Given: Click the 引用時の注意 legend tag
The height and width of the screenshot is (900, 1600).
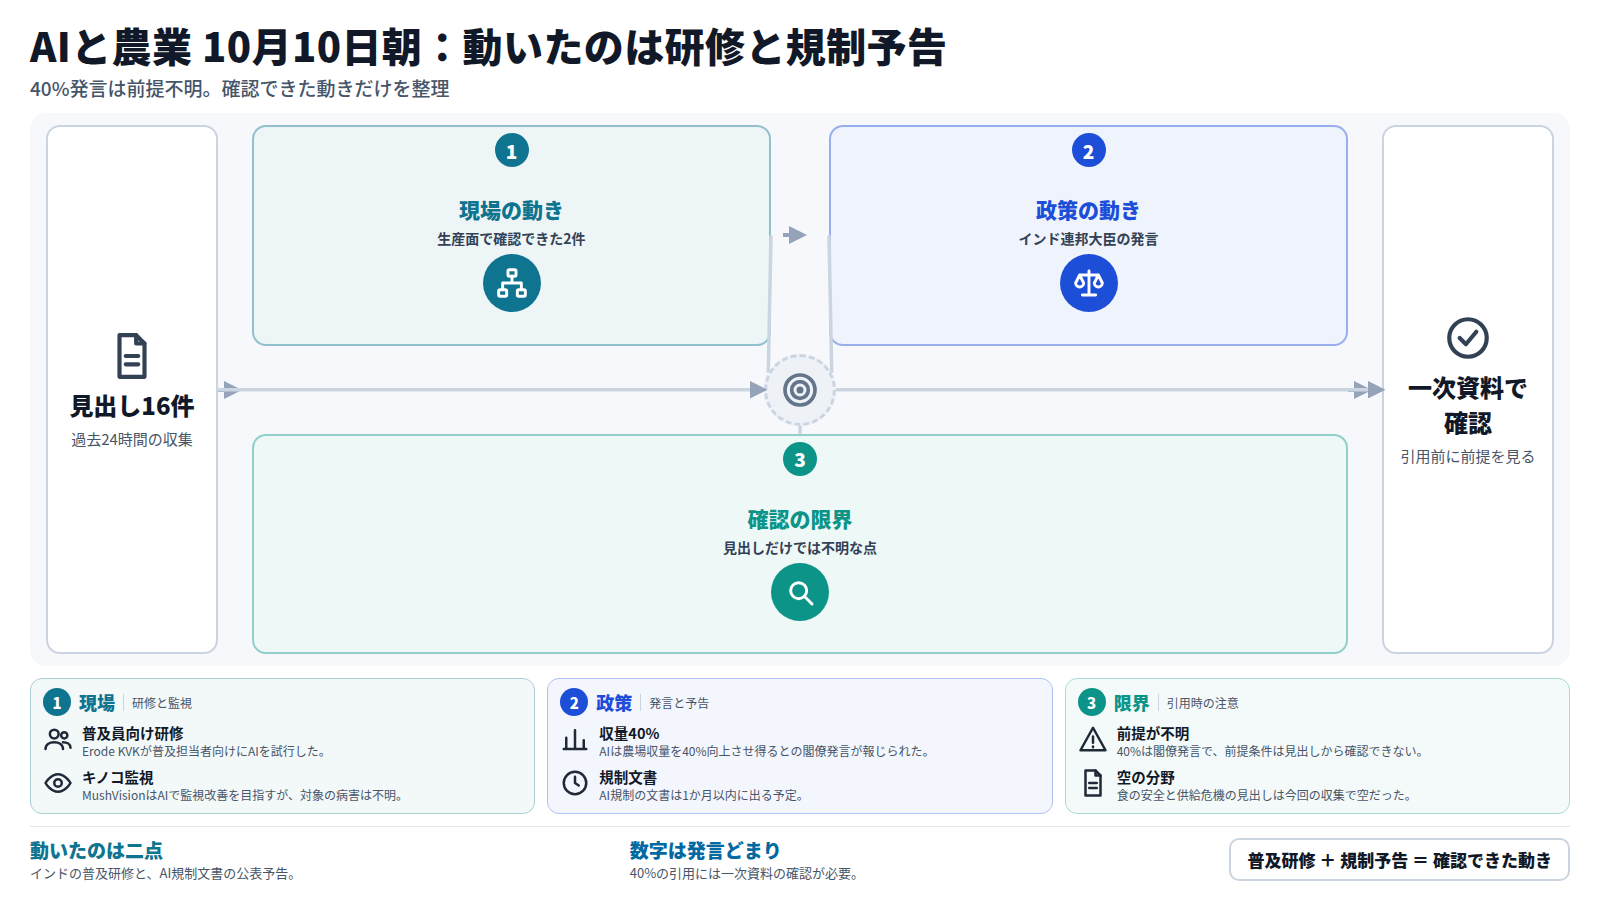Looking at the screenshot, I should pyautogui.click(x=1202, y=704).
